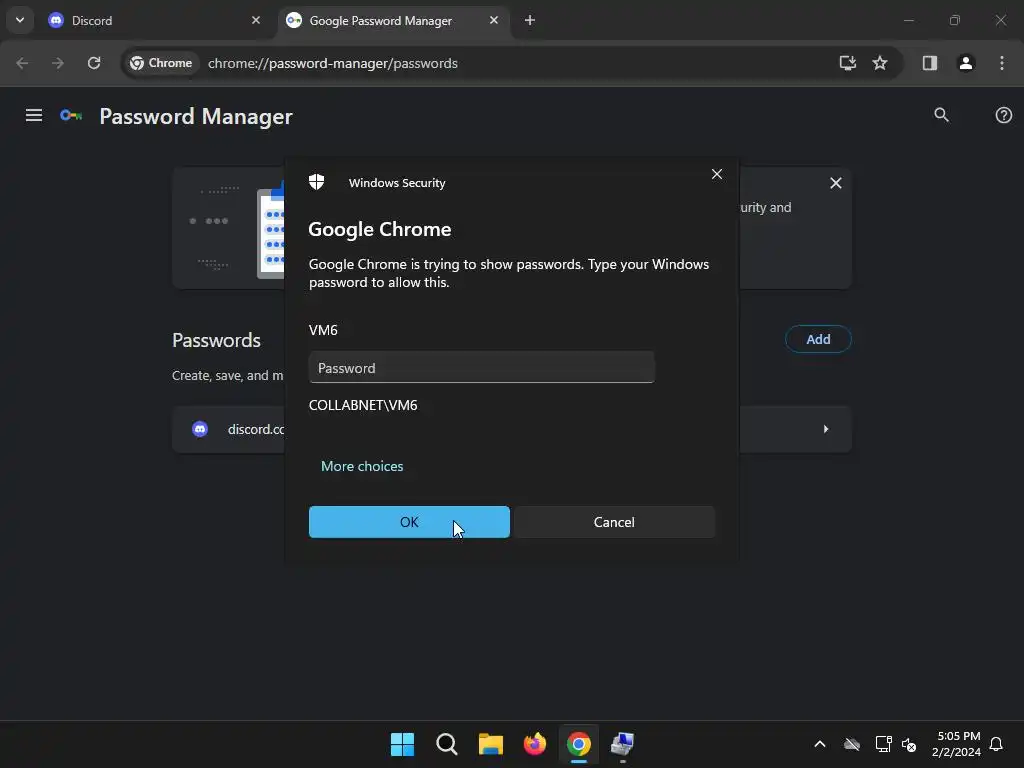The height and width of the screenshot is (768, 1024).
Task: Close the Discord tab
Action: pos(256,20)
